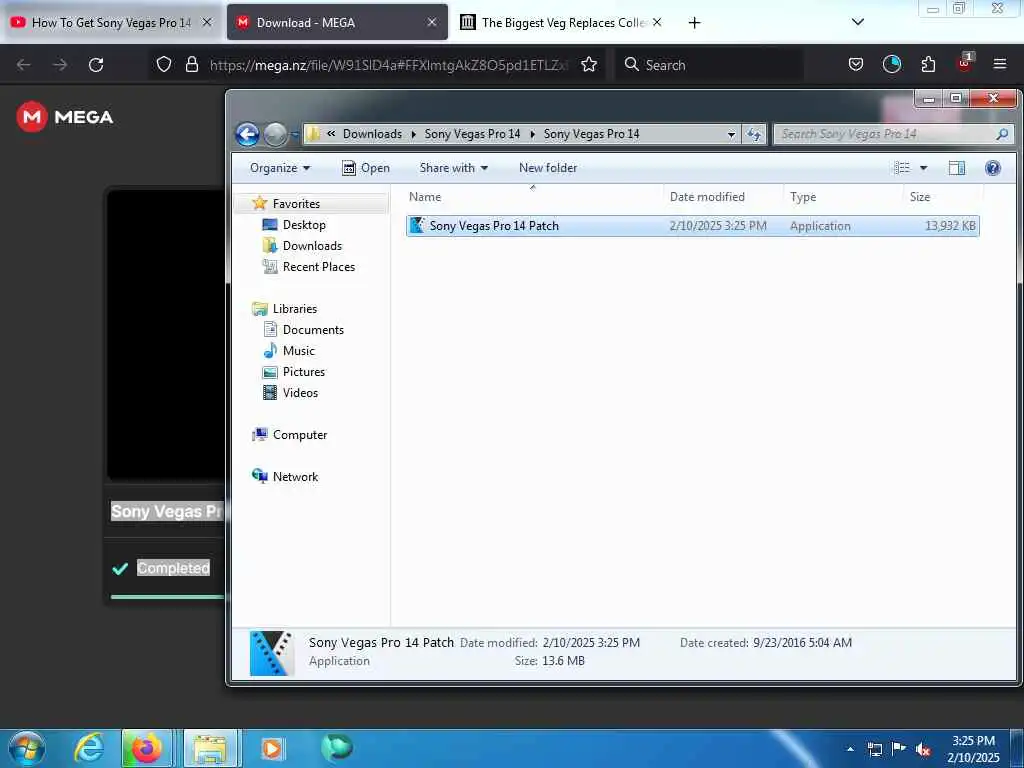Open the Documents library

(x=313, y=330)
